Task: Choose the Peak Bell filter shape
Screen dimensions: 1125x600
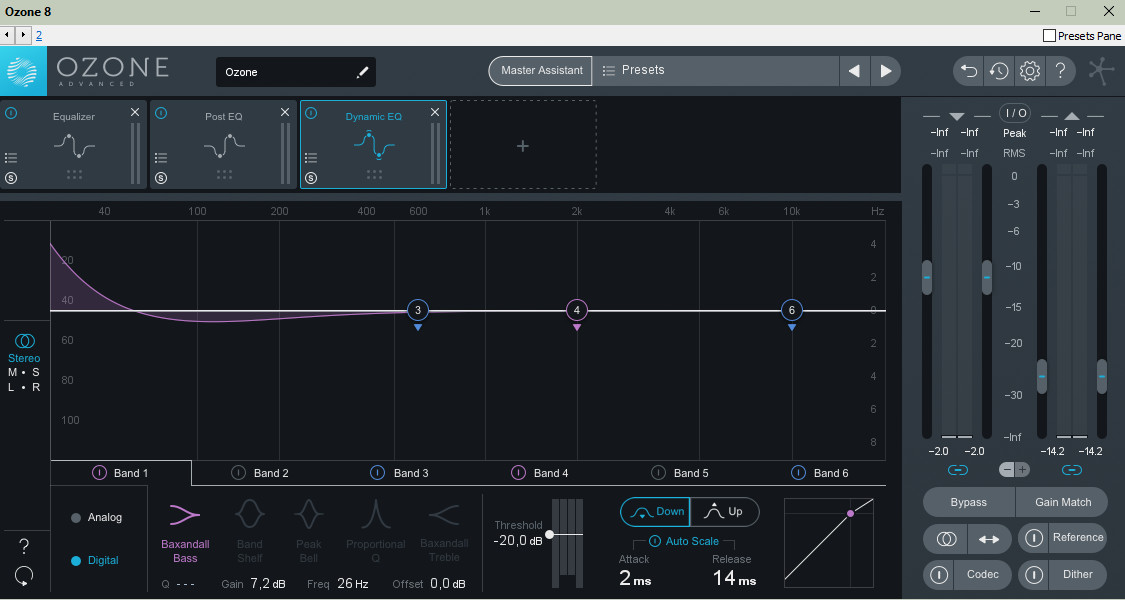Action: pos(309,532)
